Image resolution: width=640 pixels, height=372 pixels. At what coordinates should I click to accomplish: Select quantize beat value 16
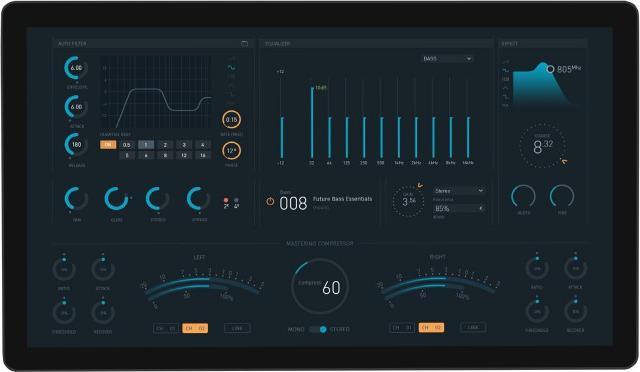202,155
